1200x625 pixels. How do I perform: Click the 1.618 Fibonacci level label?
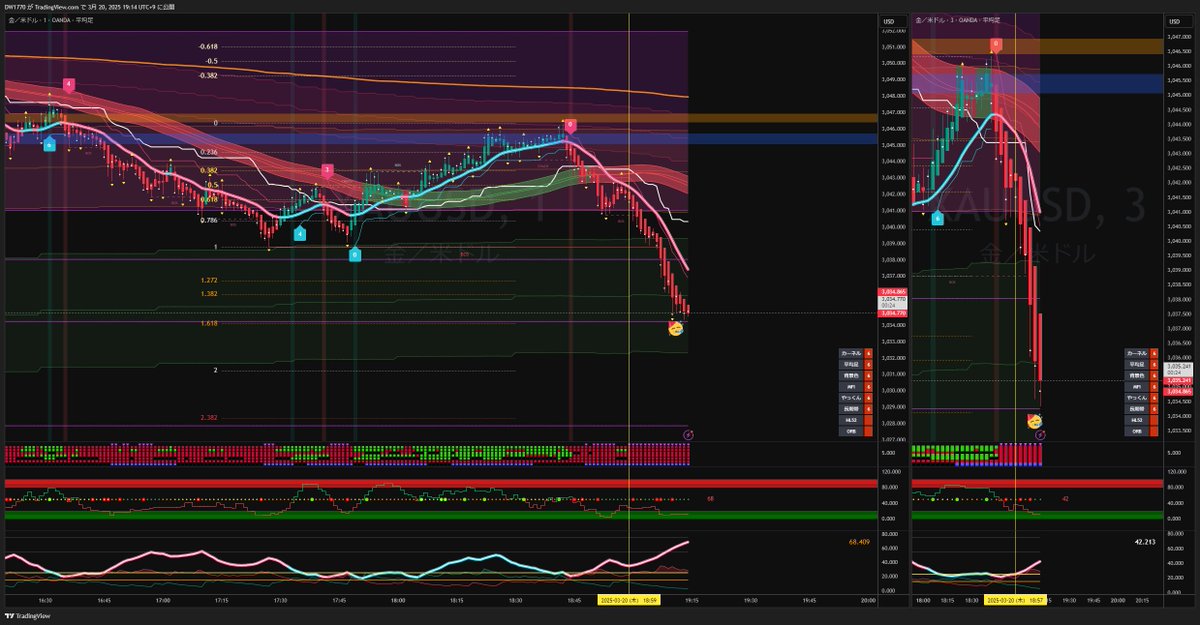(x=208, y=324)
